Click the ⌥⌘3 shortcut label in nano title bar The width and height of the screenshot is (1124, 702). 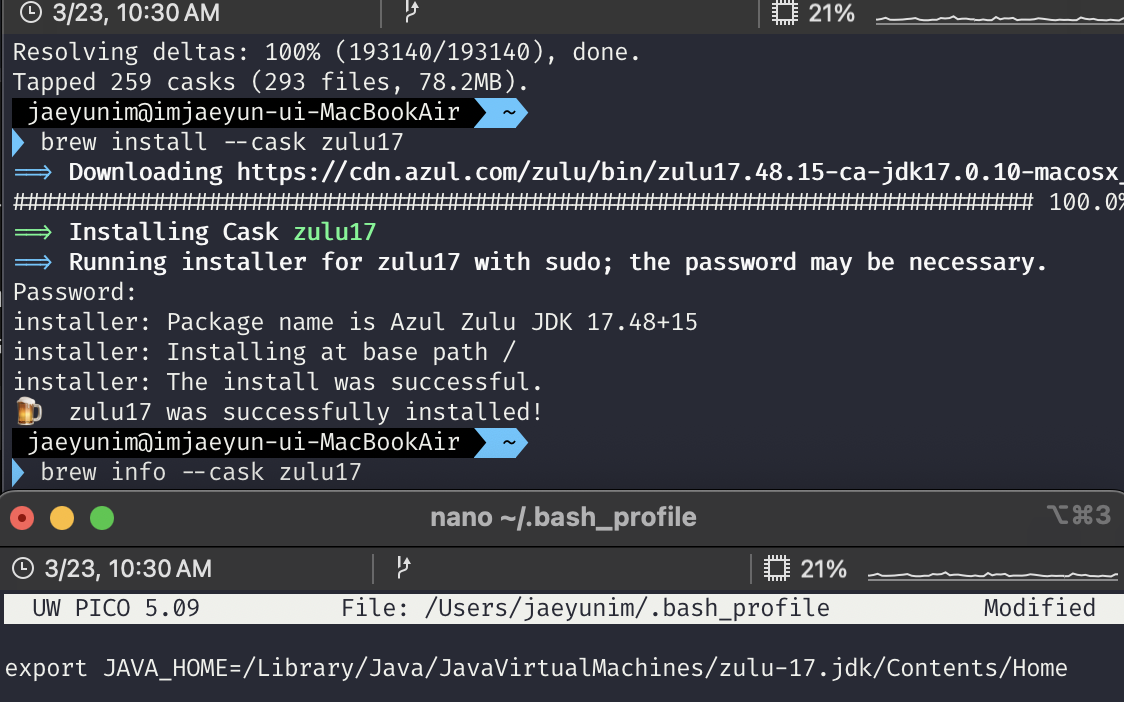(x=1077, y=515)
